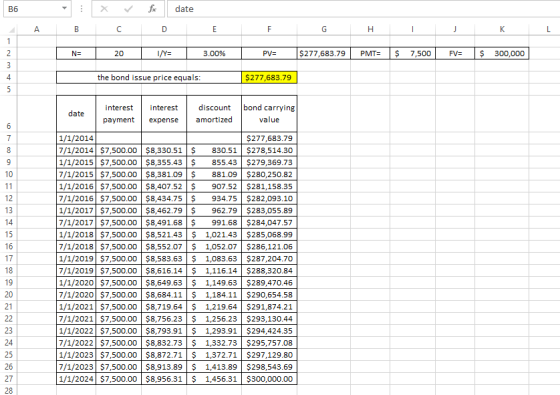This screenshot has height=395, width=560.
Task: Click the 'date' header cell
Action: pyautogui.click(x=76, y=114)
